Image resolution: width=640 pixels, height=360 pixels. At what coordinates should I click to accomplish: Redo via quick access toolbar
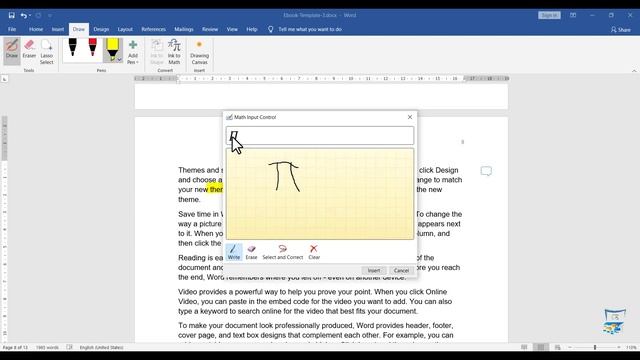coord(38,16)
